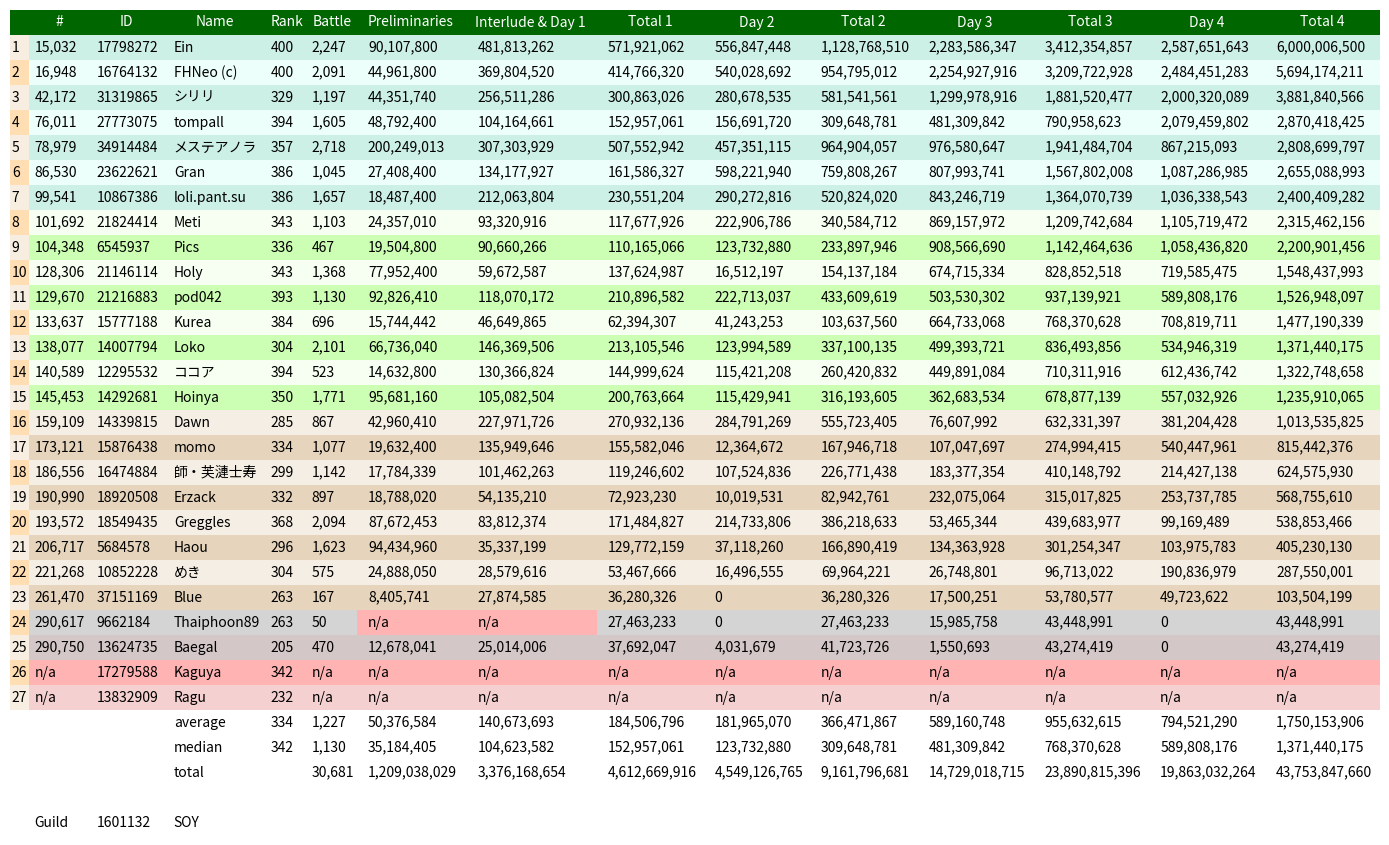The width and height of the screenshot is (1389, 845).
Task: Select the name cell 'Ein'
Action: tap(184, 47)
